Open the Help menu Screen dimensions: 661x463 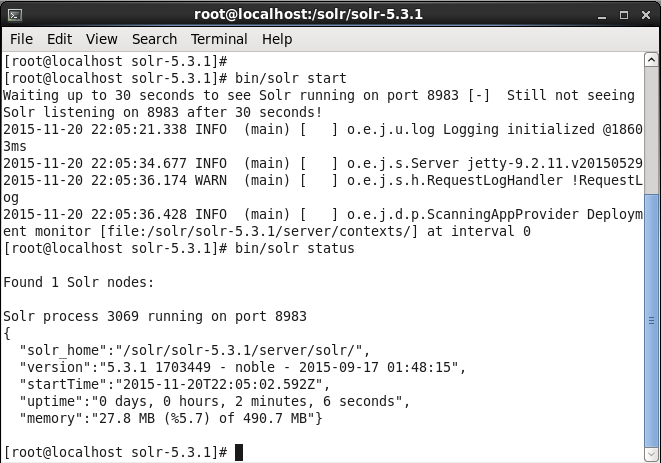coord(277,39)
